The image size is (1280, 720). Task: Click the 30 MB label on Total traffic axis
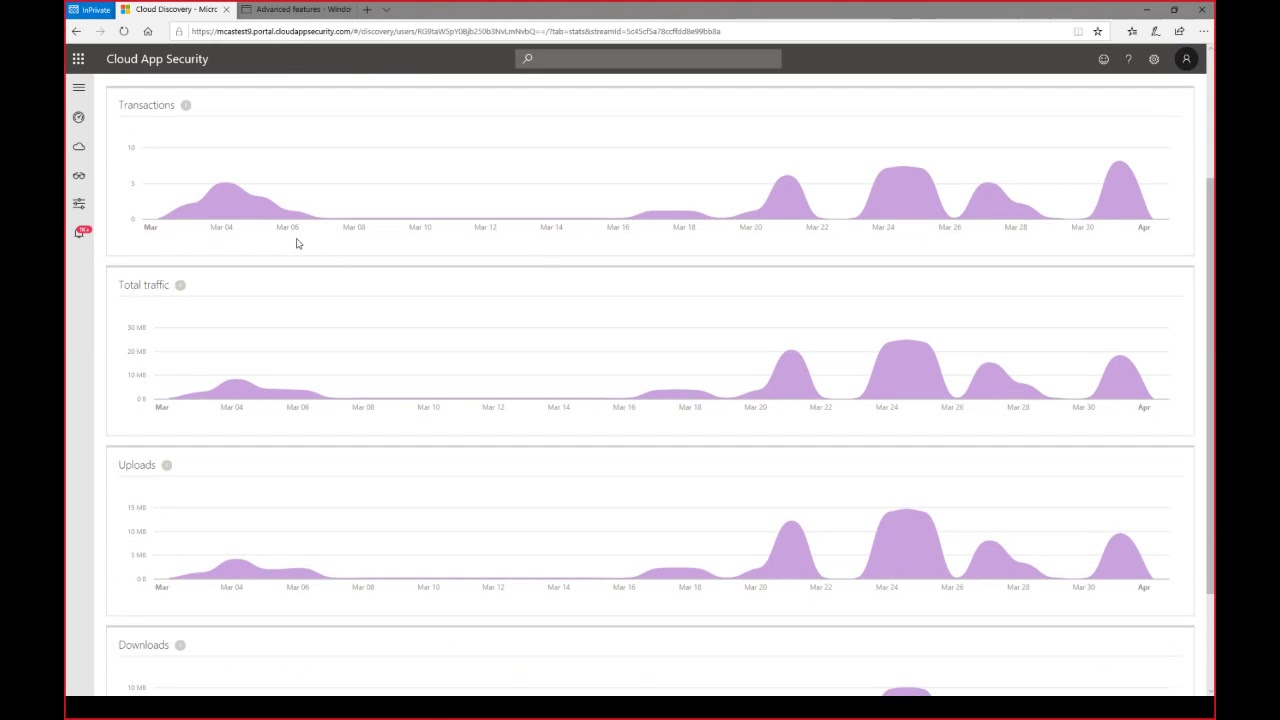point(137,327)
